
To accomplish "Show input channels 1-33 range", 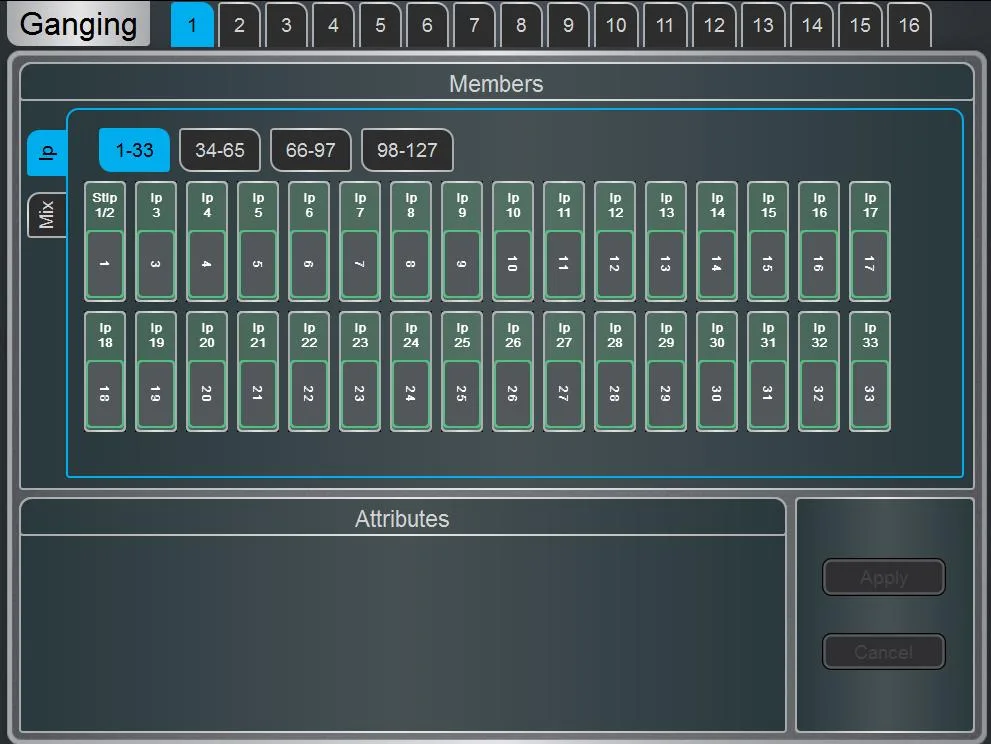I will pyautogui.click(x=134, y=150).
